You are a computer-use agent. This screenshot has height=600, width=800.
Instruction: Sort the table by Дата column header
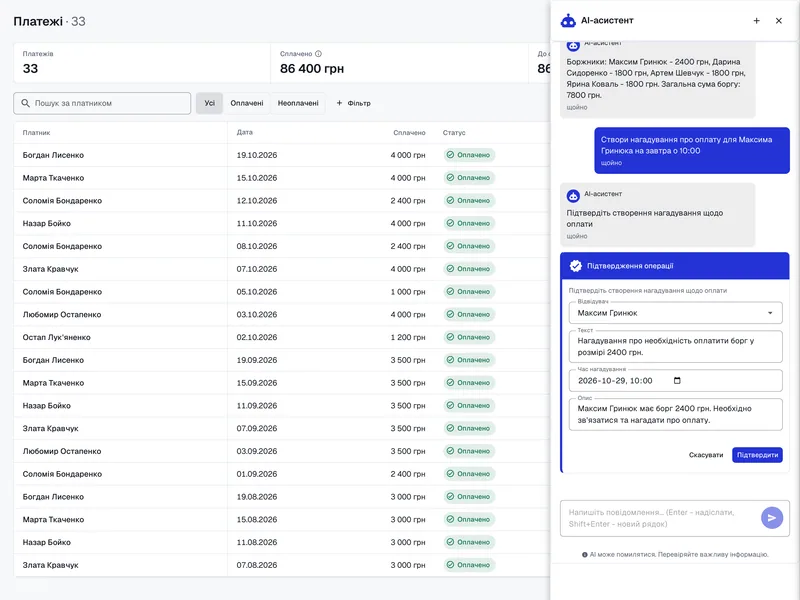[244, 132]
